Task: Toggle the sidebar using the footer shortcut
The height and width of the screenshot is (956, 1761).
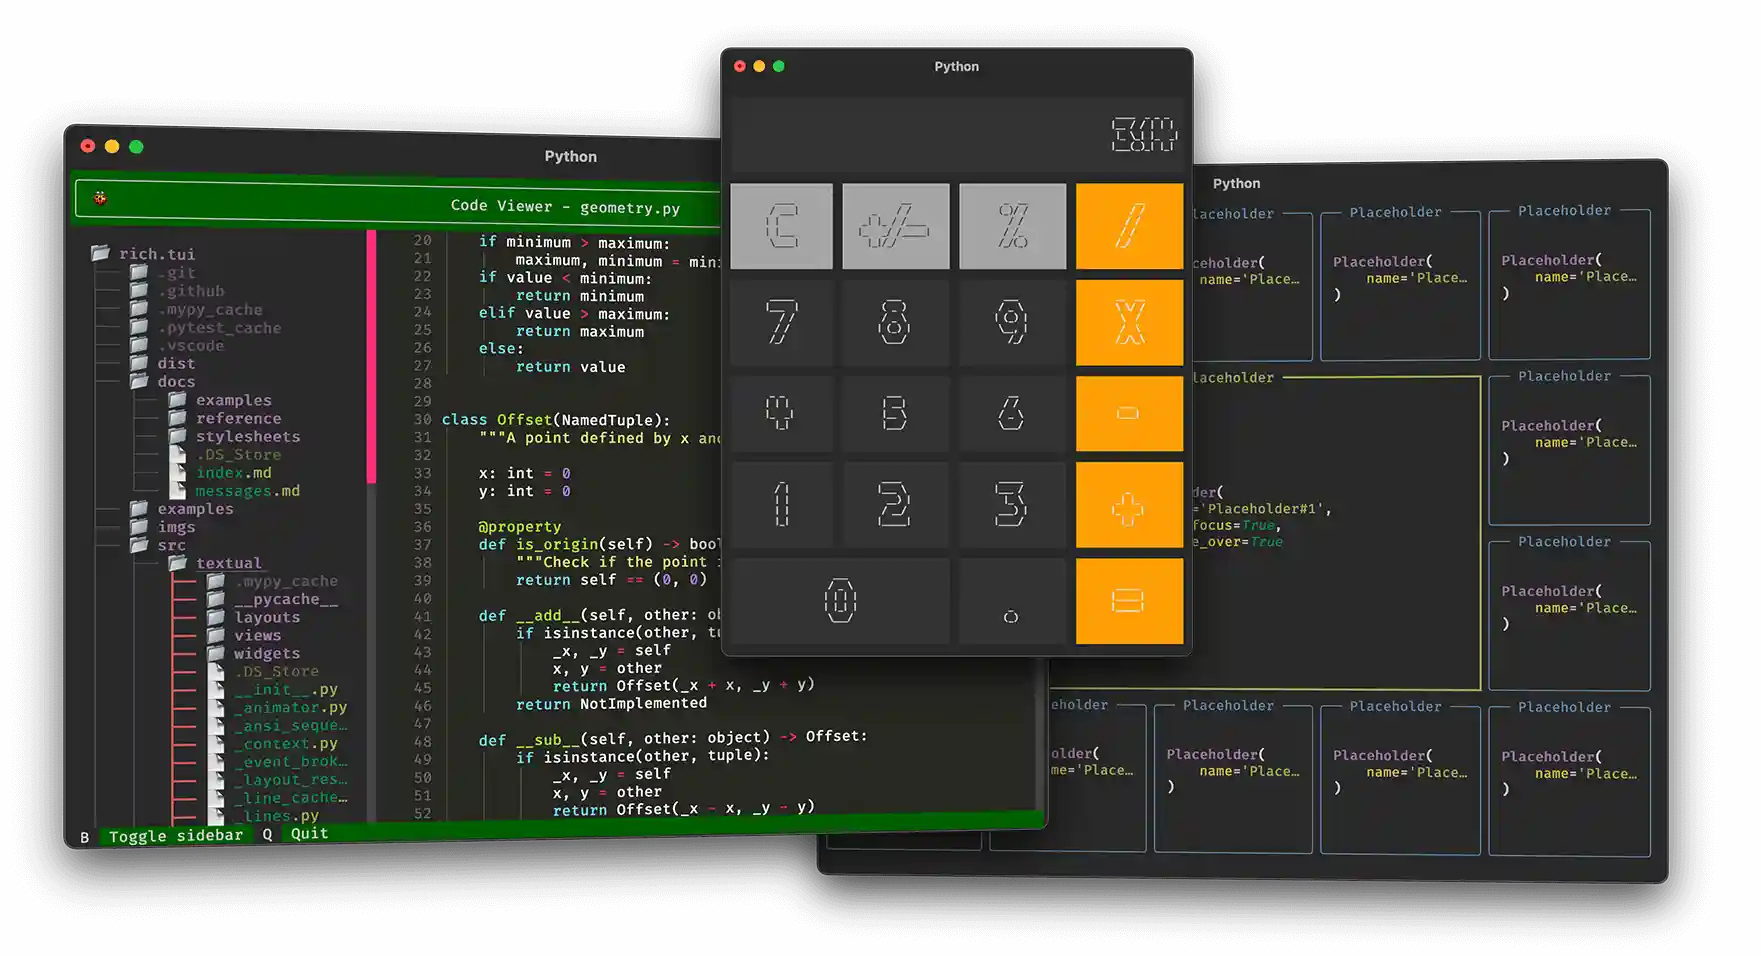Action: (175, 835)
